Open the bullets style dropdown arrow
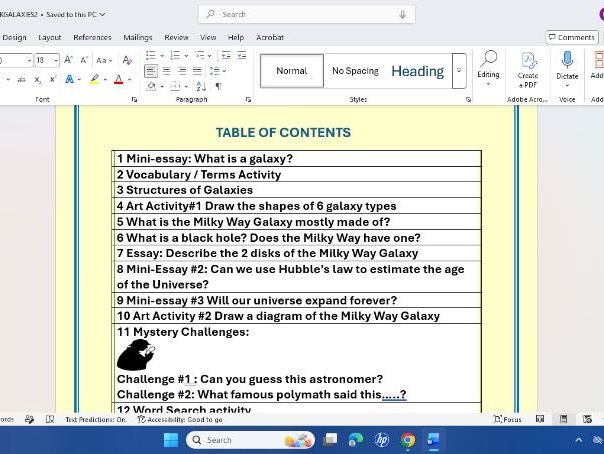Screen dimensions: 604x454 point(162,56)
